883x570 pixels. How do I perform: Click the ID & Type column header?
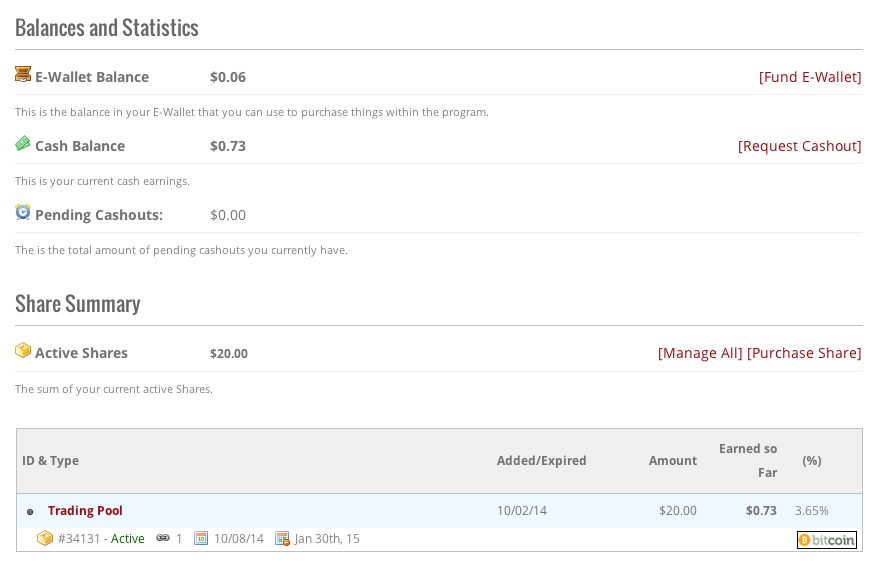click(x=51, y=461)
